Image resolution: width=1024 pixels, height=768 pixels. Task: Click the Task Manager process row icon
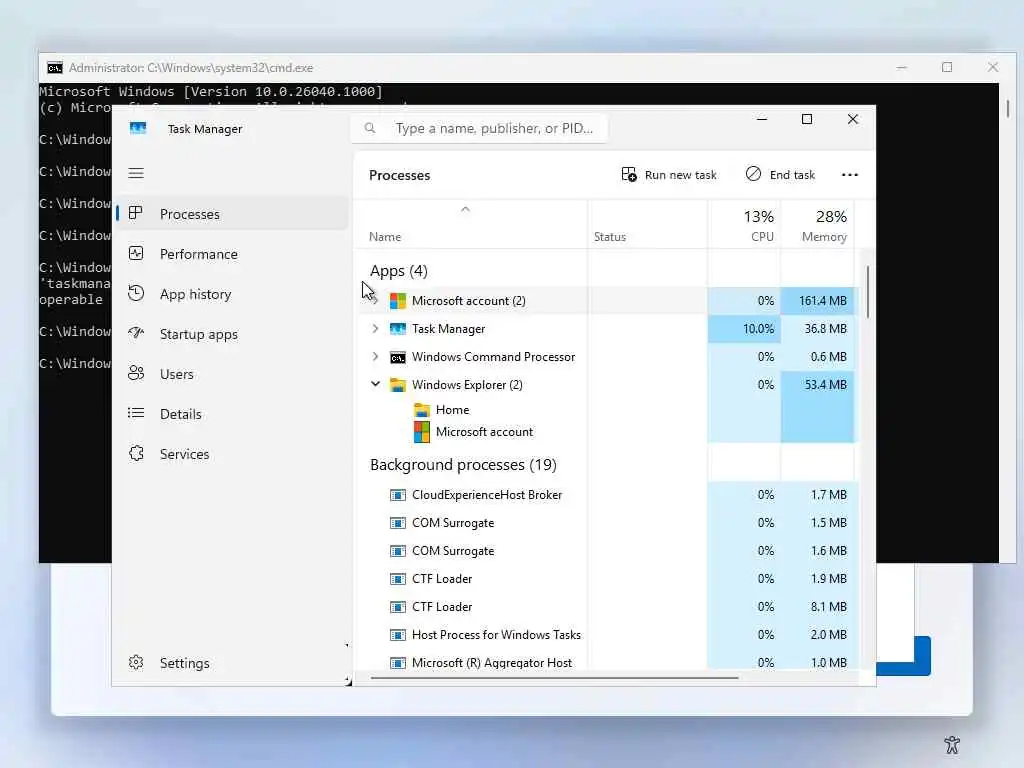click(398, 328)
